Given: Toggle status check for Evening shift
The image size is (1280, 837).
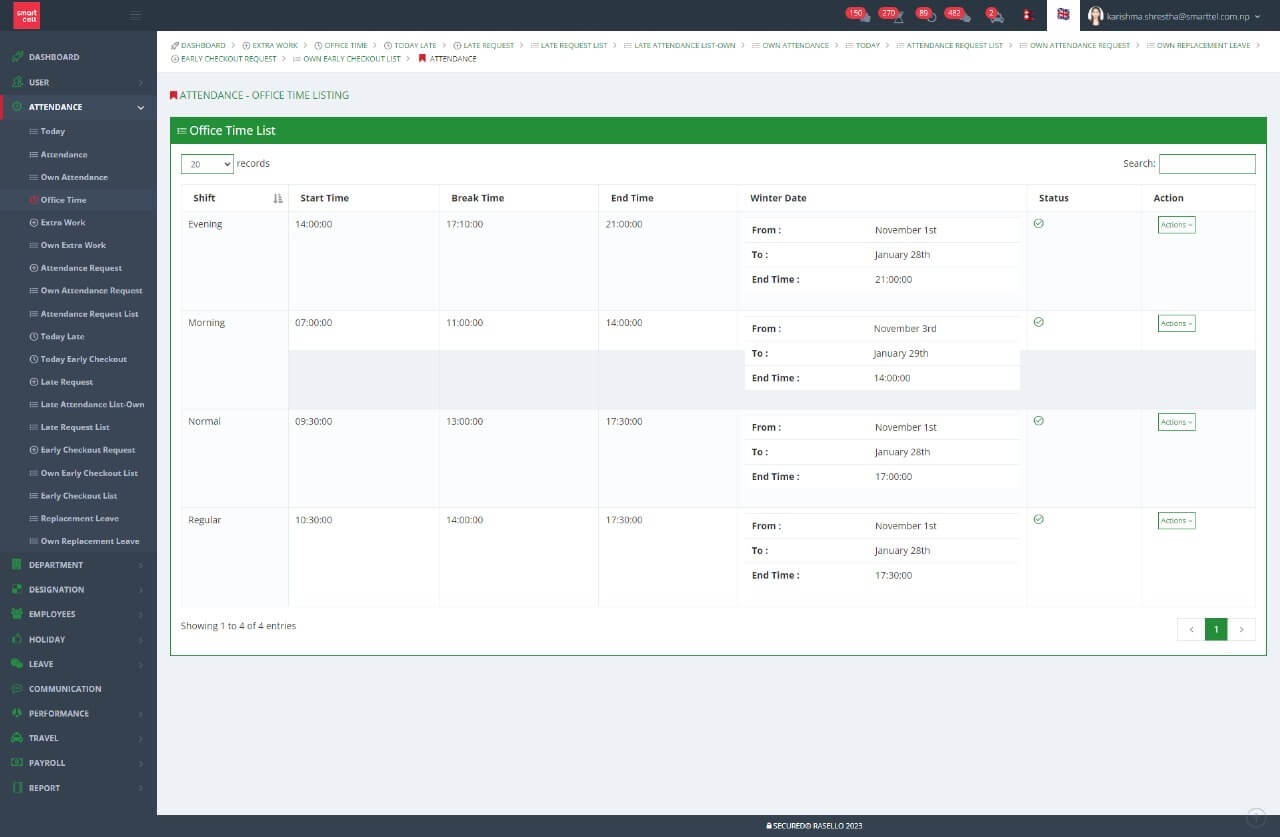Looking at the screenshot, I should click(1038, 224).
